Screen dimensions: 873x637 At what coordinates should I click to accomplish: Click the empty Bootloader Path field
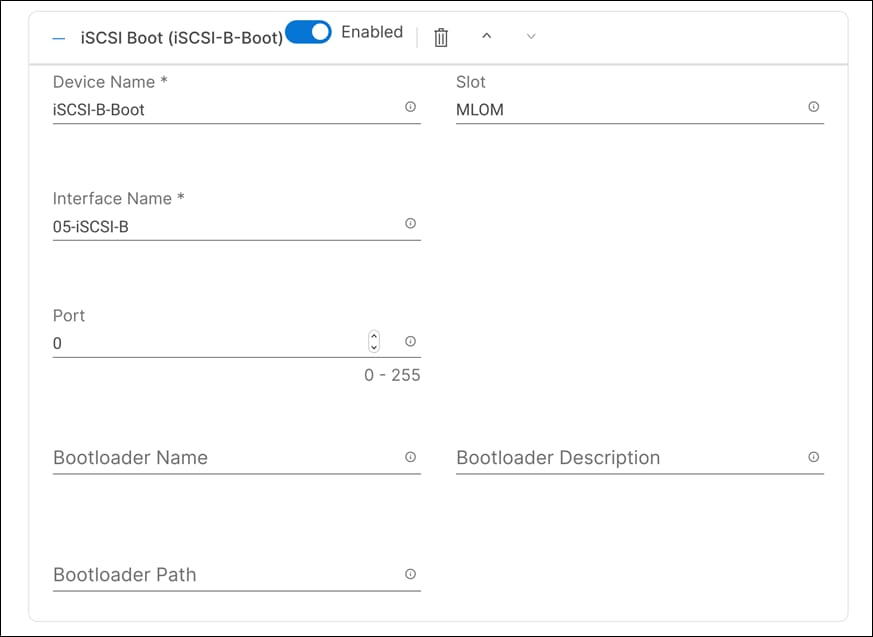pyautogui.click(x=200, y=575)
